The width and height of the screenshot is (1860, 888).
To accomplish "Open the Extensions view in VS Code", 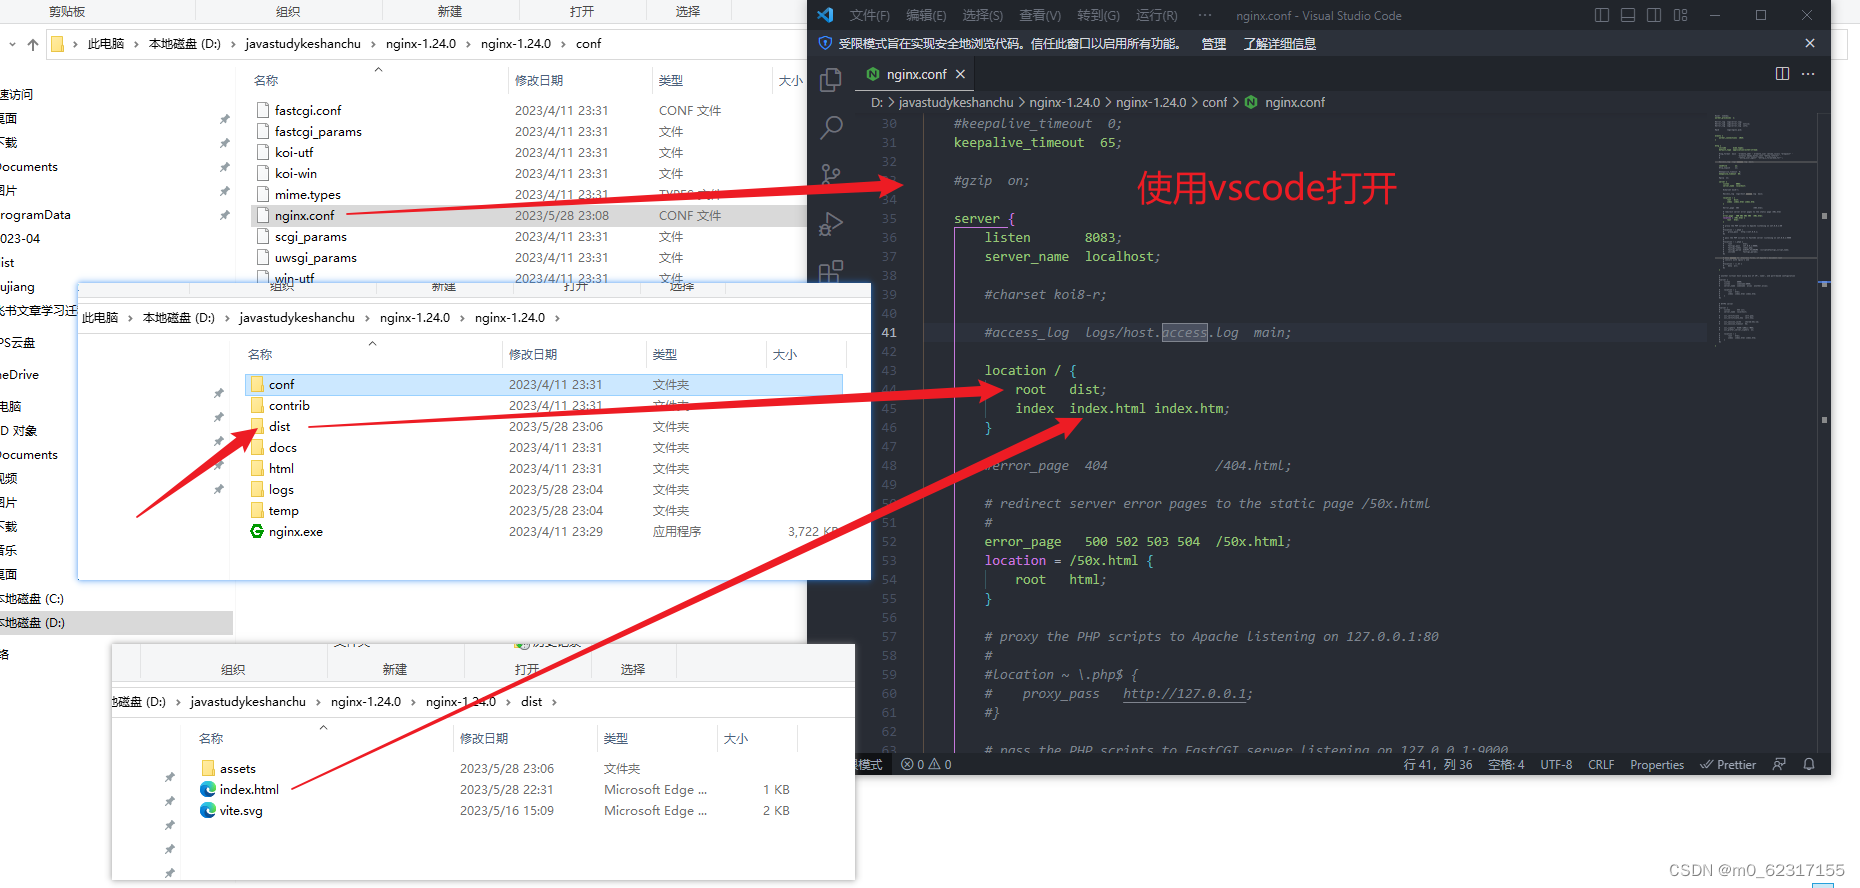I will pos(831,271).
